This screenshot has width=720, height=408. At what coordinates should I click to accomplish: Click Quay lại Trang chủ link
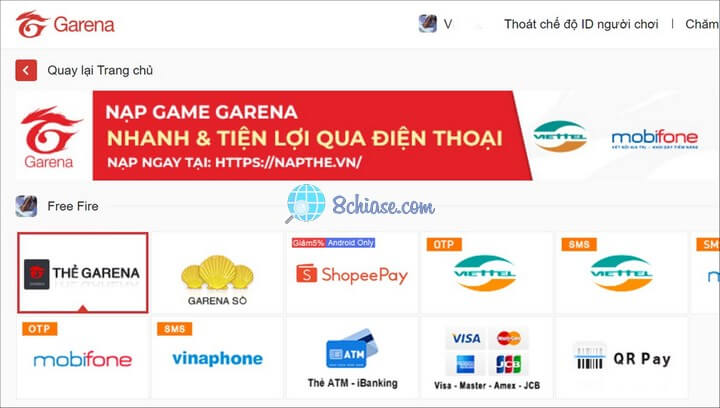tap(100, 70)
